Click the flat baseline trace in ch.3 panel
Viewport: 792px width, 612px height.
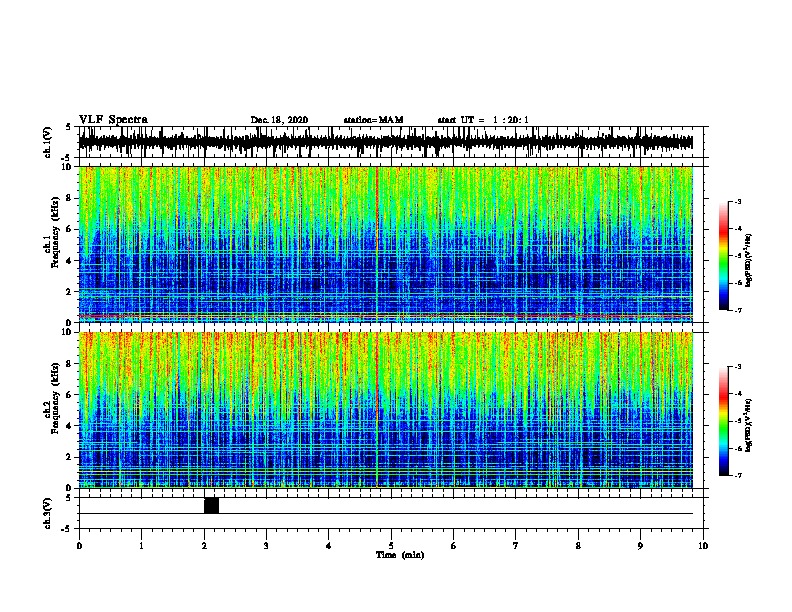[385, 514]
